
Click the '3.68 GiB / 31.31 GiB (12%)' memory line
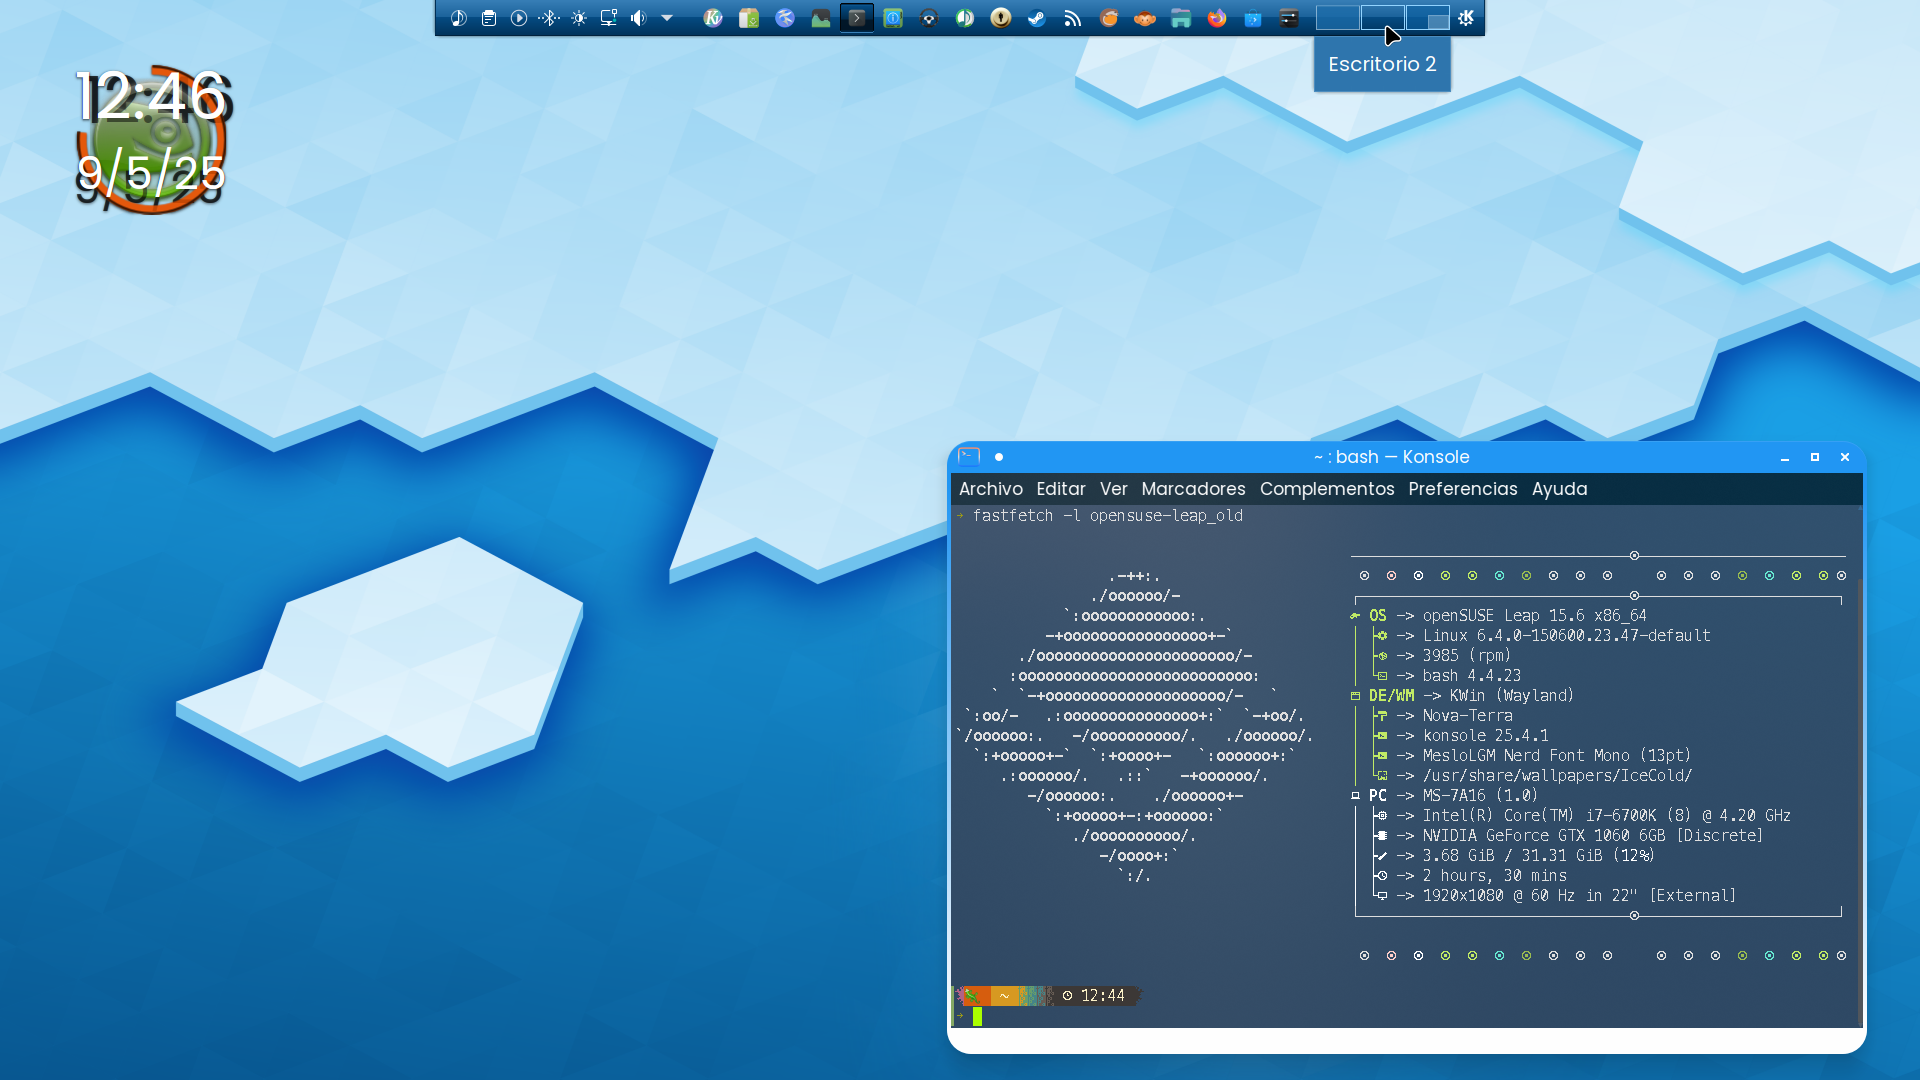pos(1538,856)
